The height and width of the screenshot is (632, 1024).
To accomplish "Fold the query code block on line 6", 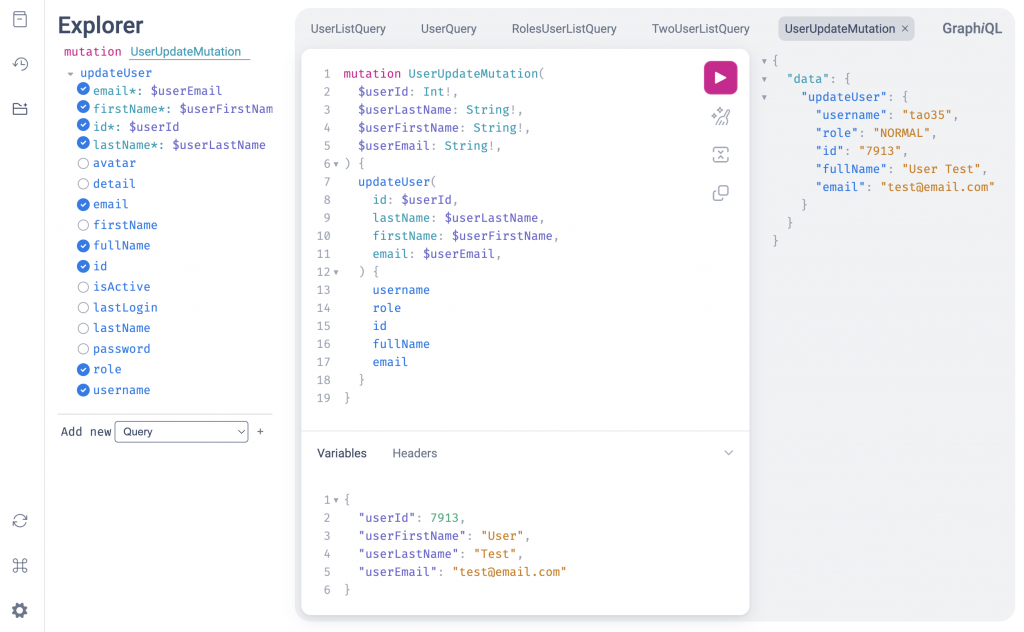I will pos(336,164).
